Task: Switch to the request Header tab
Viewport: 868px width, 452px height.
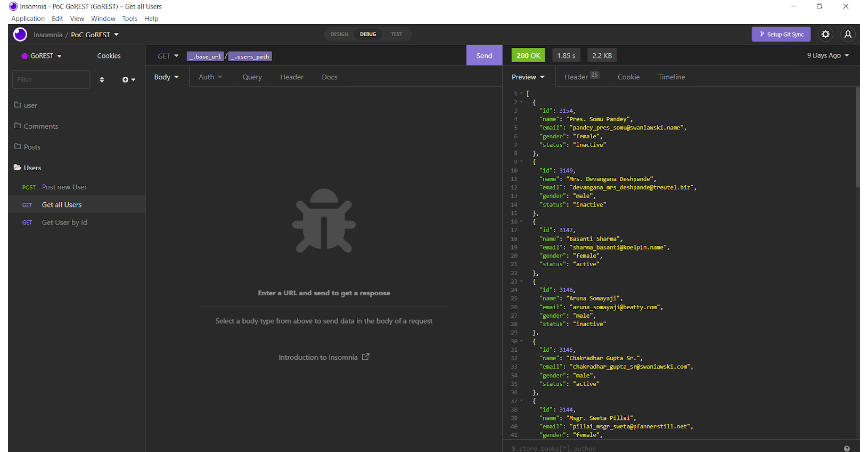Action: coord(292,77)
